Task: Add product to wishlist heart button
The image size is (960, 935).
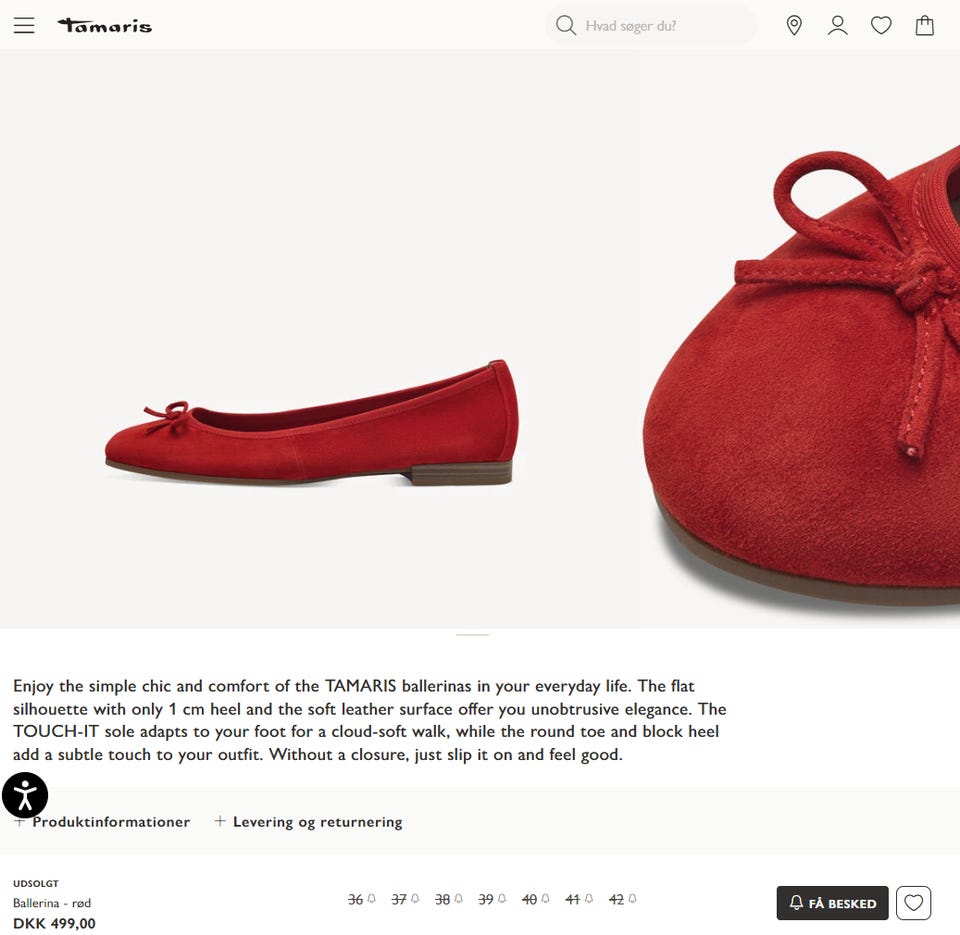Action: (x=913, y=903)
